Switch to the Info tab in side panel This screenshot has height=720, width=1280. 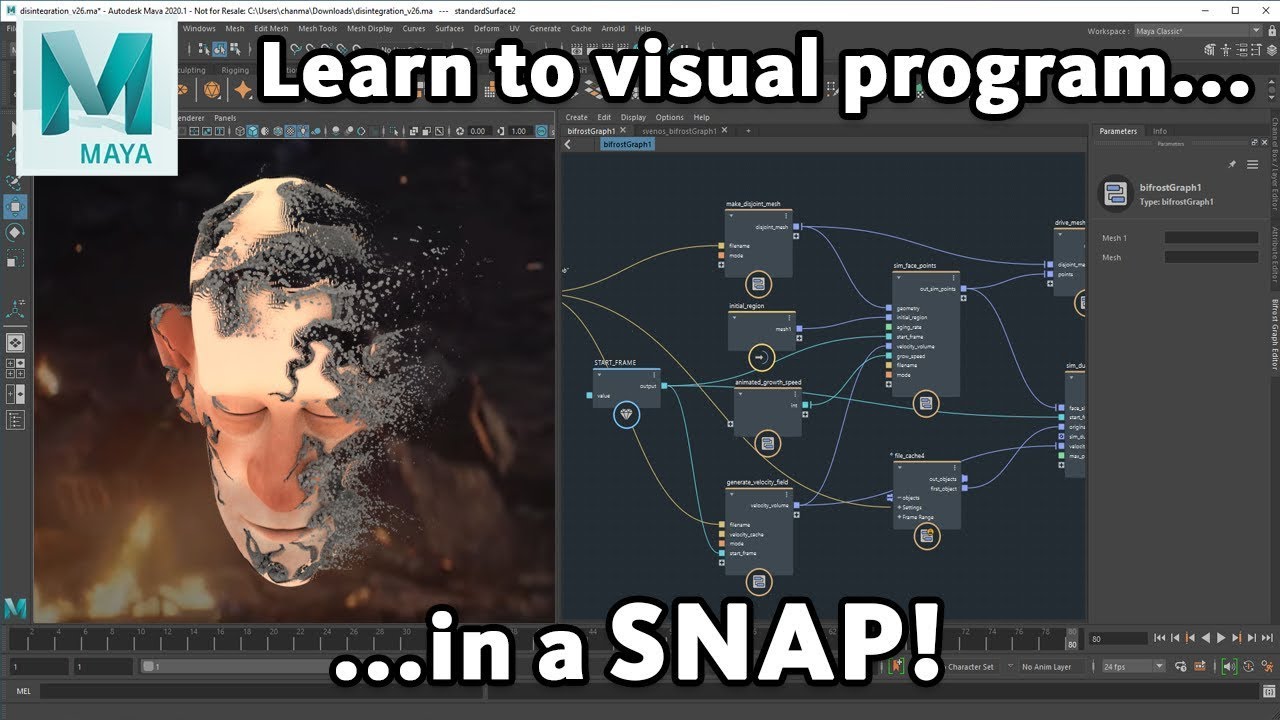1159,131
